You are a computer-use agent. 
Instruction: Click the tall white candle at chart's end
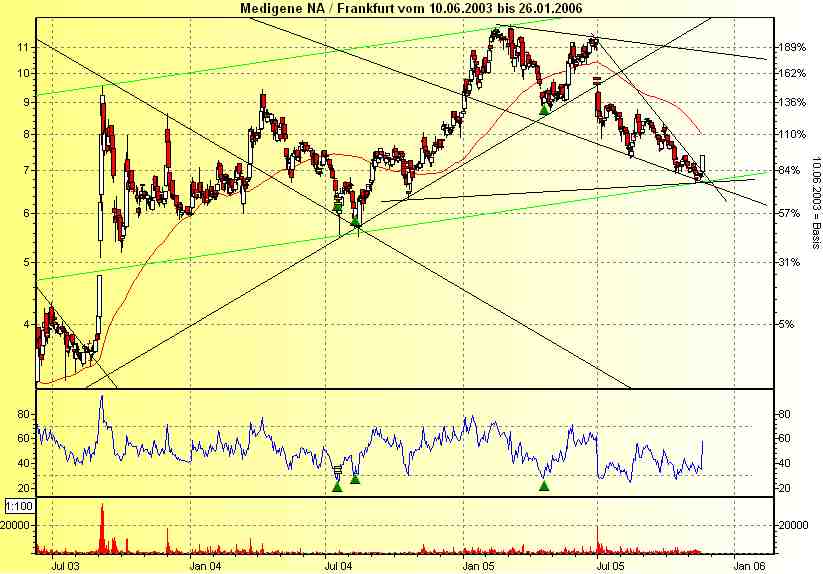(x=702, y=164)
